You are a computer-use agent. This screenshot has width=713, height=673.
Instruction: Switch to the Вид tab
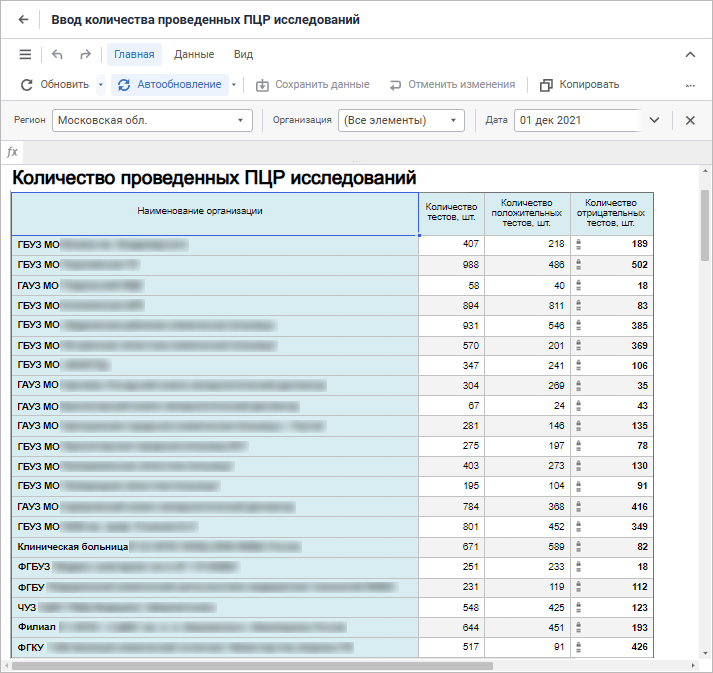click(243, 55)
